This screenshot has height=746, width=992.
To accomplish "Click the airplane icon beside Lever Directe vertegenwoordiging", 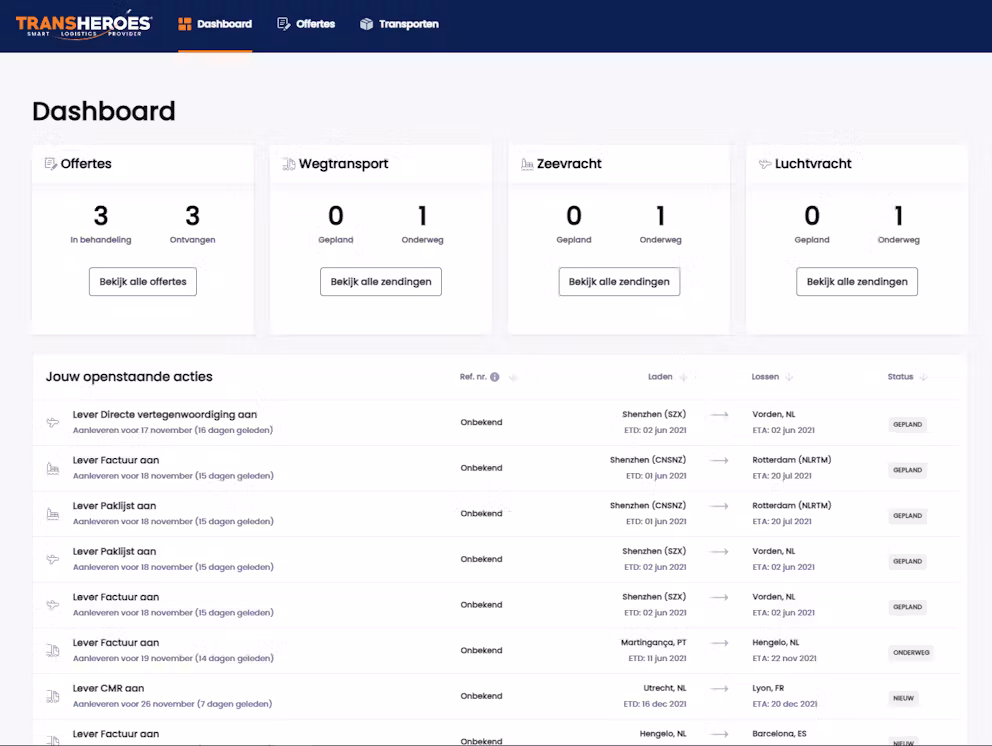I will (x=51, y=422).
